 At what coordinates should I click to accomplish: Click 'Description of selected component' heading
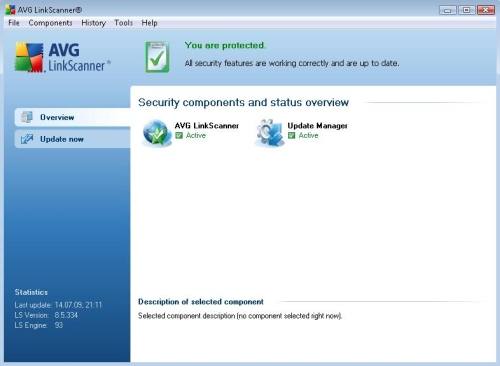(x=201, y=302)
